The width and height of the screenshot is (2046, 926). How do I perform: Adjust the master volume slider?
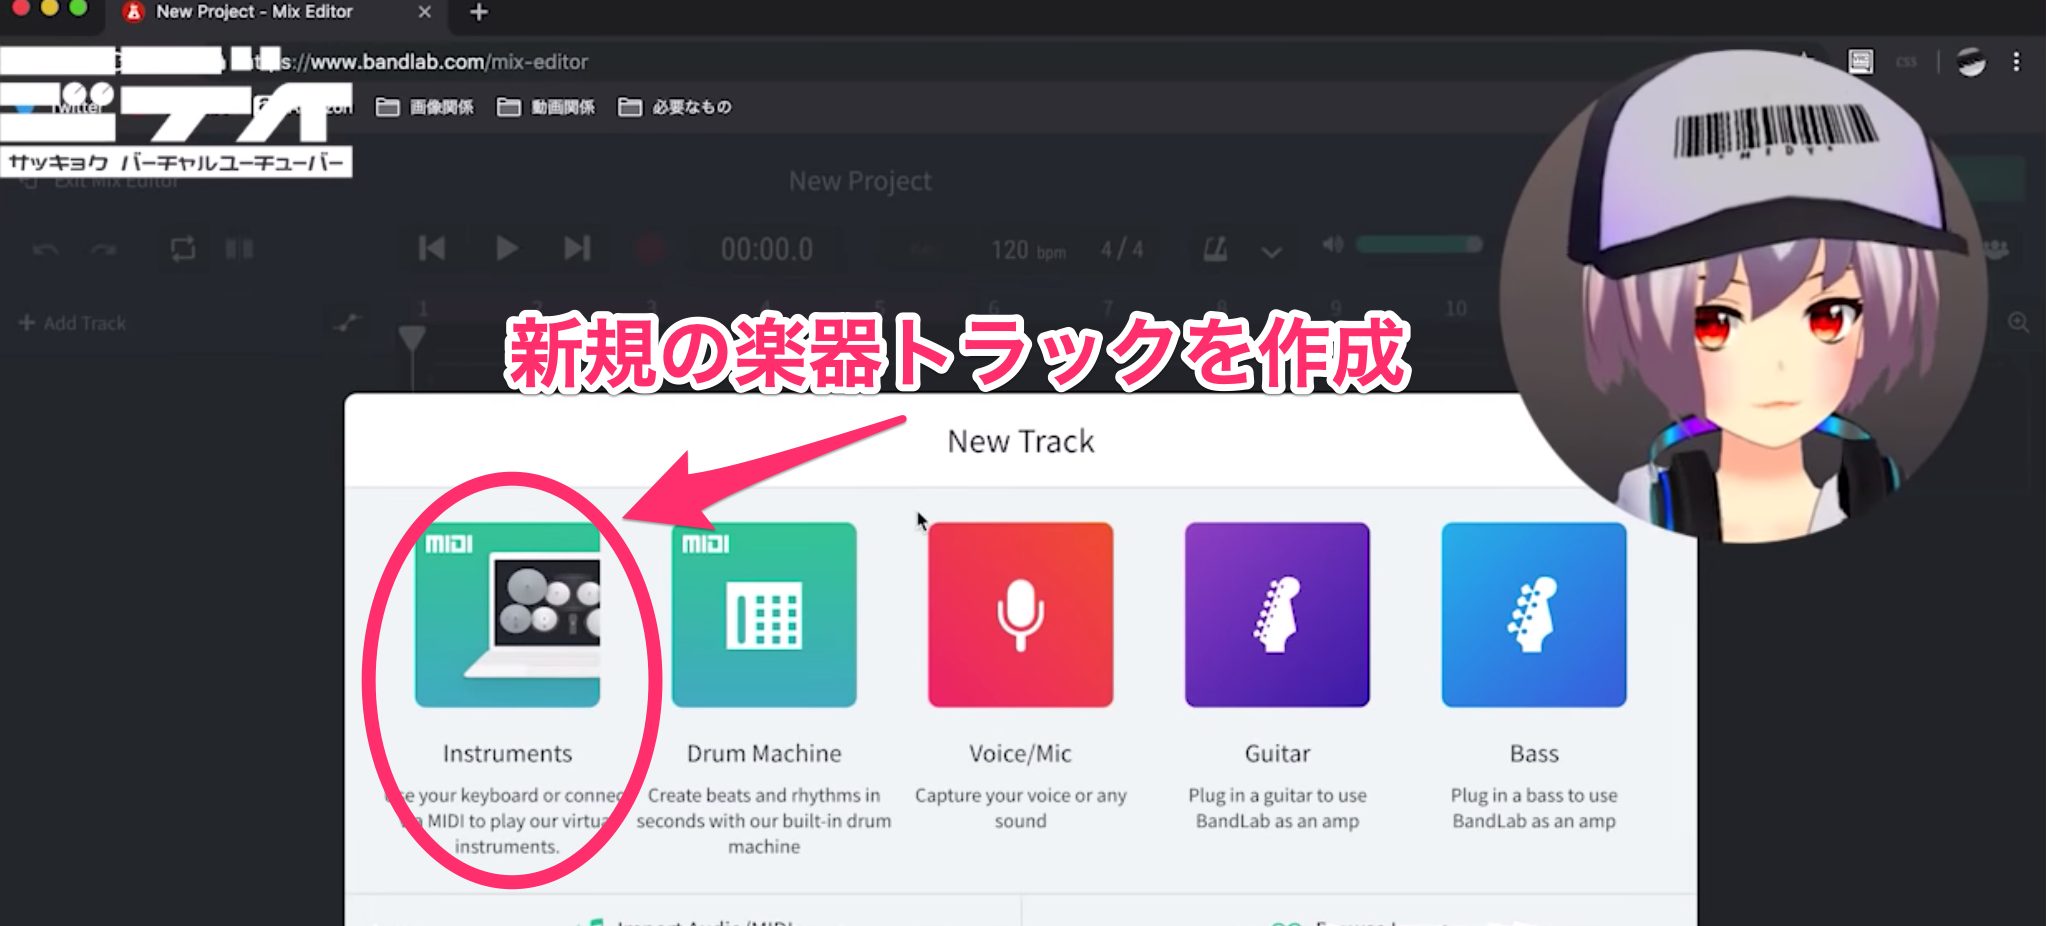pos(1418,245)
